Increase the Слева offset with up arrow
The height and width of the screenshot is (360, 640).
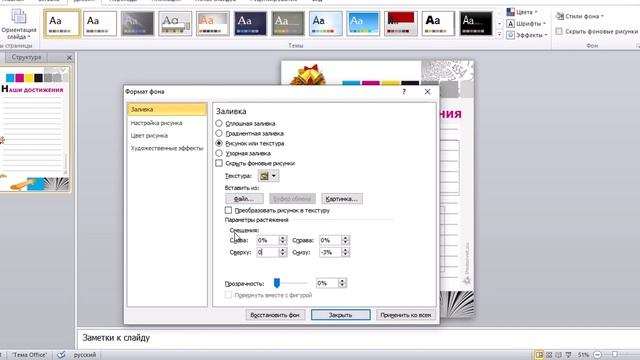pos(282,238)
